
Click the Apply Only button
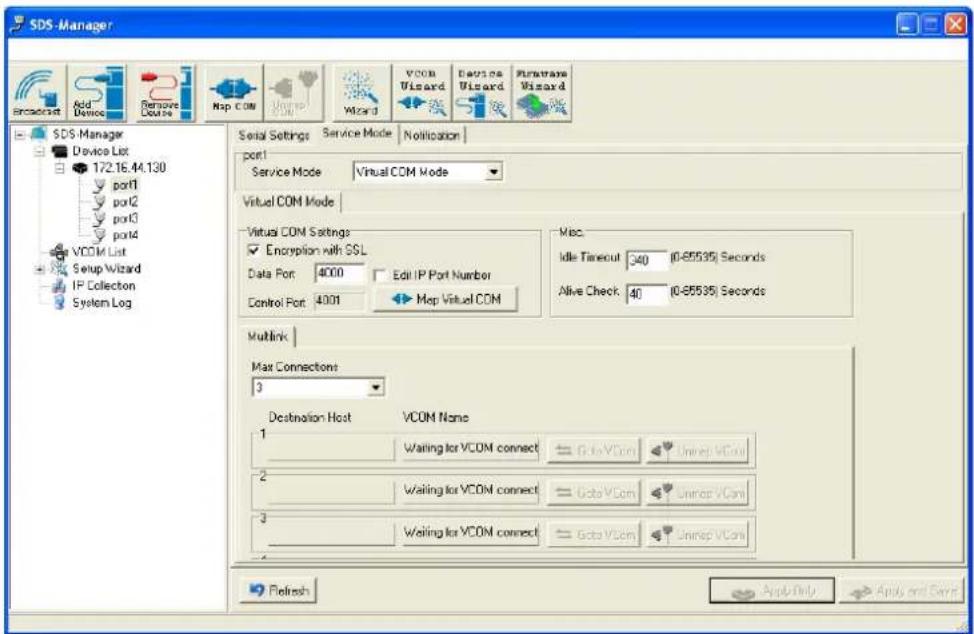tap(771, 591)
